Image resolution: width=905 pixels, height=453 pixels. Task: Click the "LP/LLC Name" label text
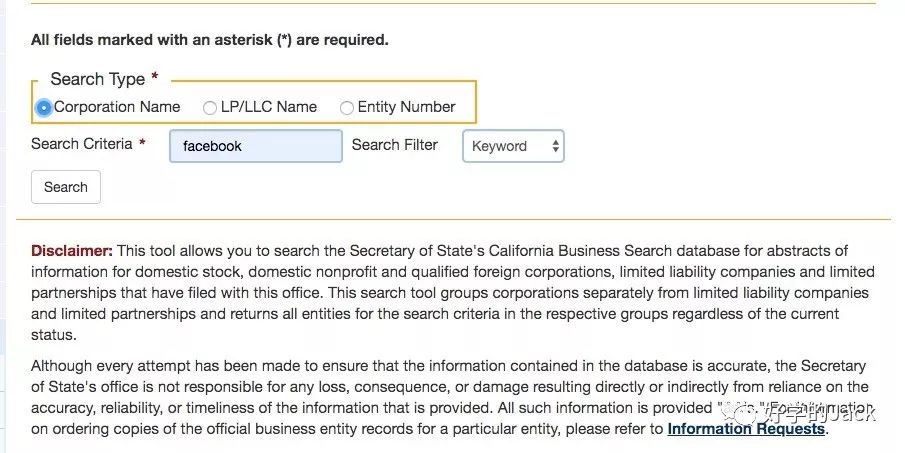[x=269, y=107]
